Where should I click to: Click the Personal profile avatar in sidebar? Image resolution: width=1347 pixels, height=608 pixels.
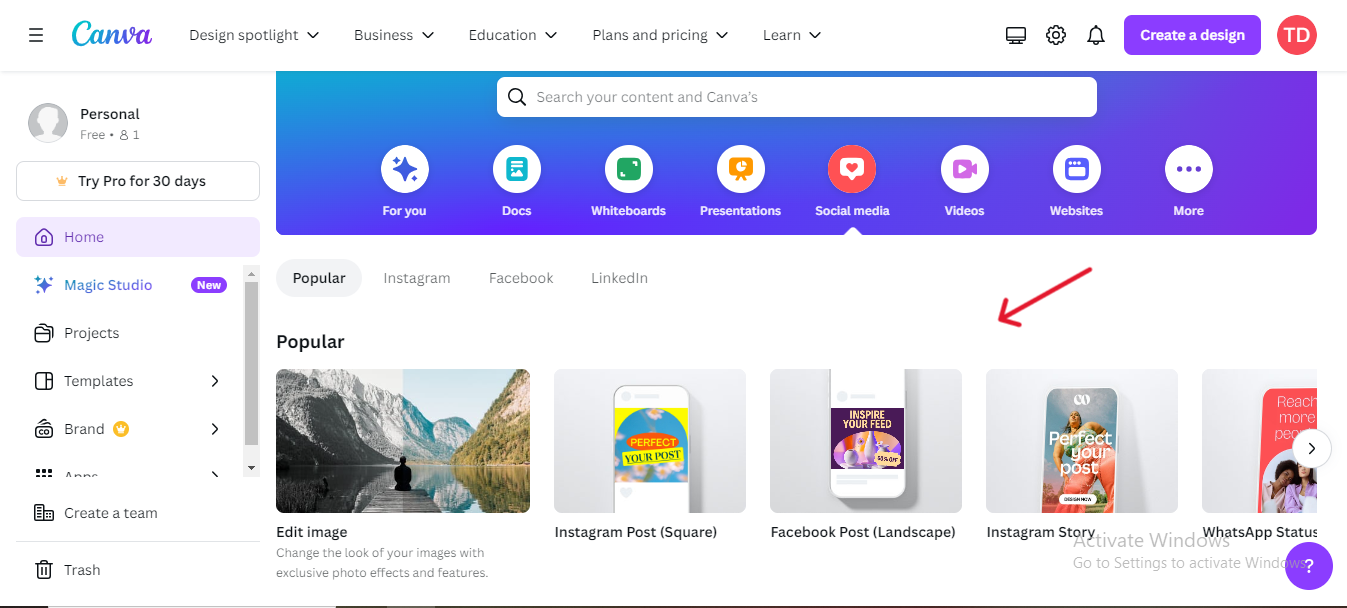coord(48,123)
